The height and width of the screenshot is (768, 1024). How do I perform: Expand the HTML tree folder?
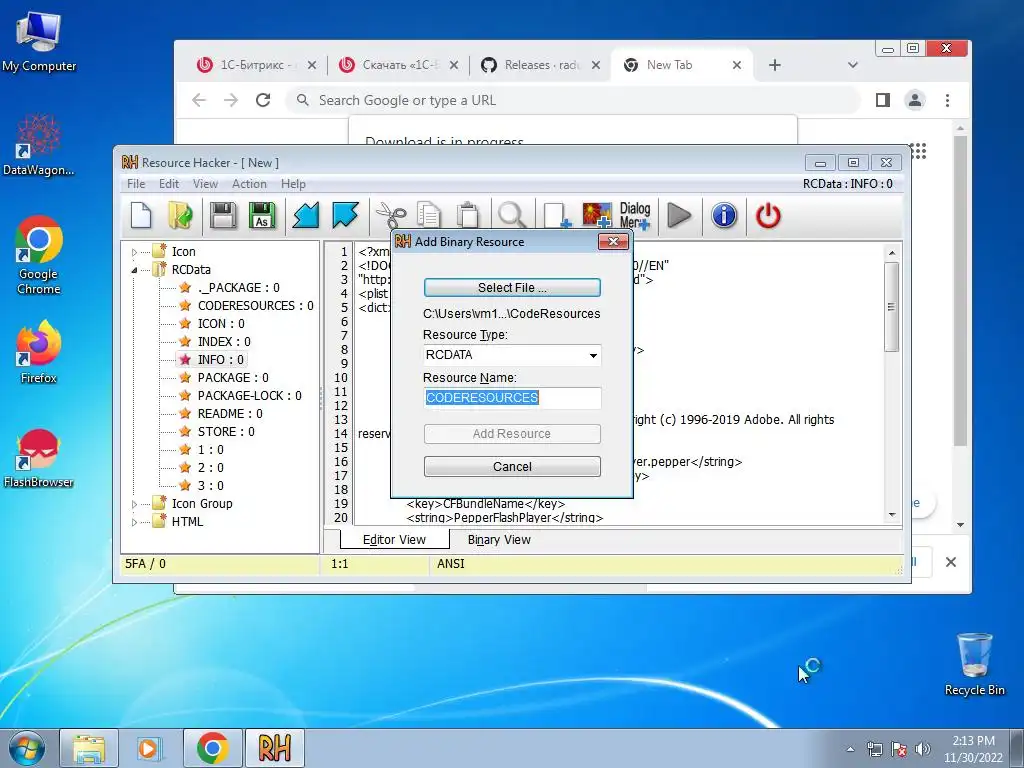pos(135,522)
